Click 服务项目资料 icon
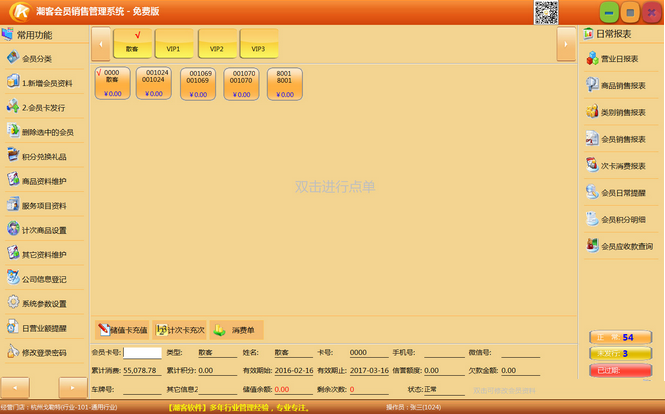Screen dimensions: 665x414 click(13, 204)
